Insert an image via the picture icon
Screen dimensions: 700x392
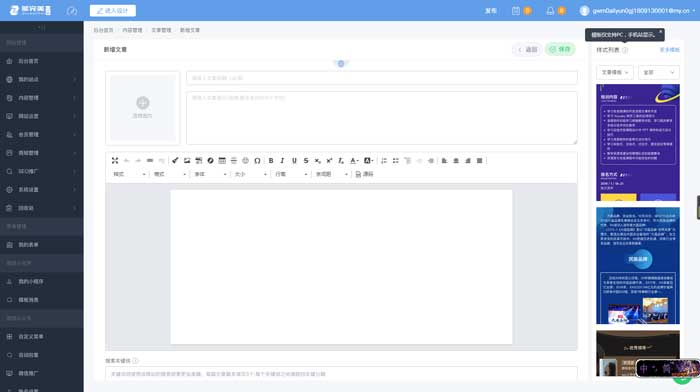(x=187, y=161)
